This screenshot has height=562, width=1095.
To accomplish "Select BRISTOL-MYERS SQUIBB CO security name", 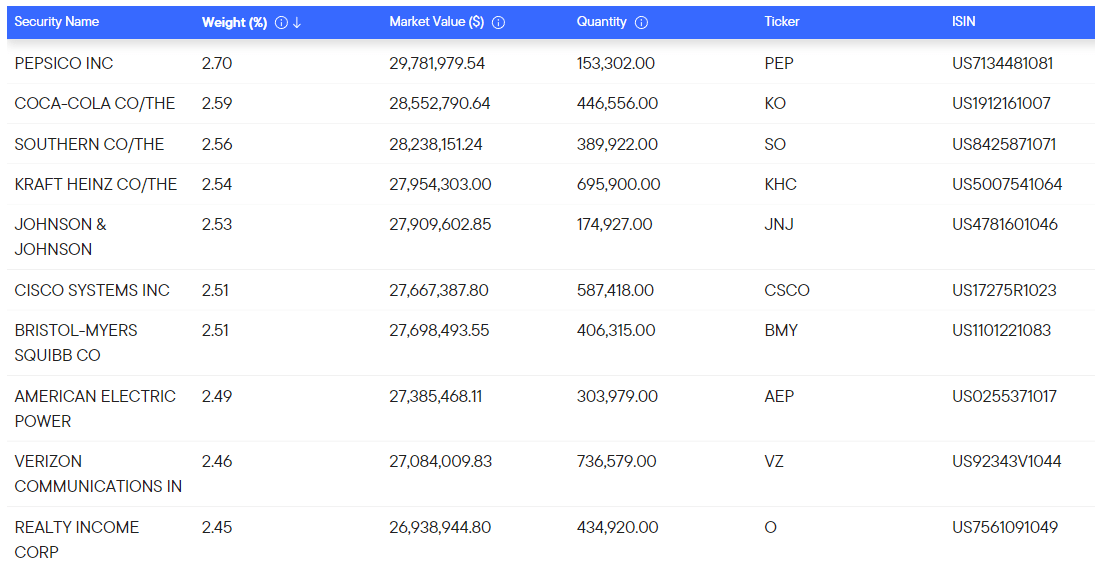I will click(x=76, y=343).
